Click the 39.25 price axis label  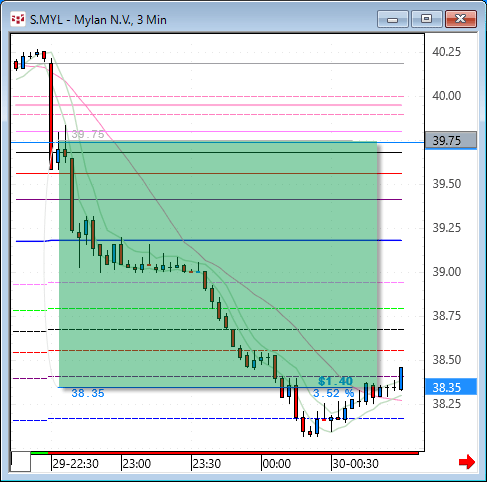tap(447, 228)
